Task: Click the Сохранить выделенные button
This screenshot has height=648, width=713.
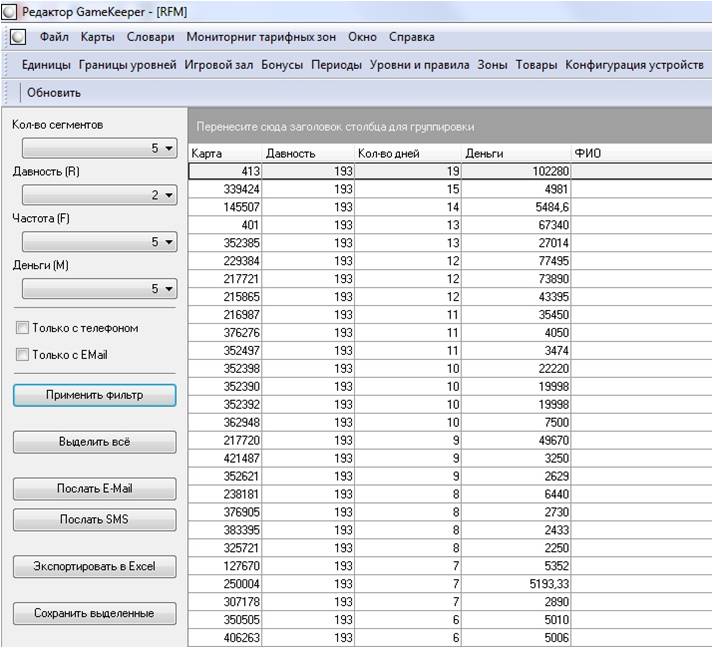Action: tap(95, 613)
